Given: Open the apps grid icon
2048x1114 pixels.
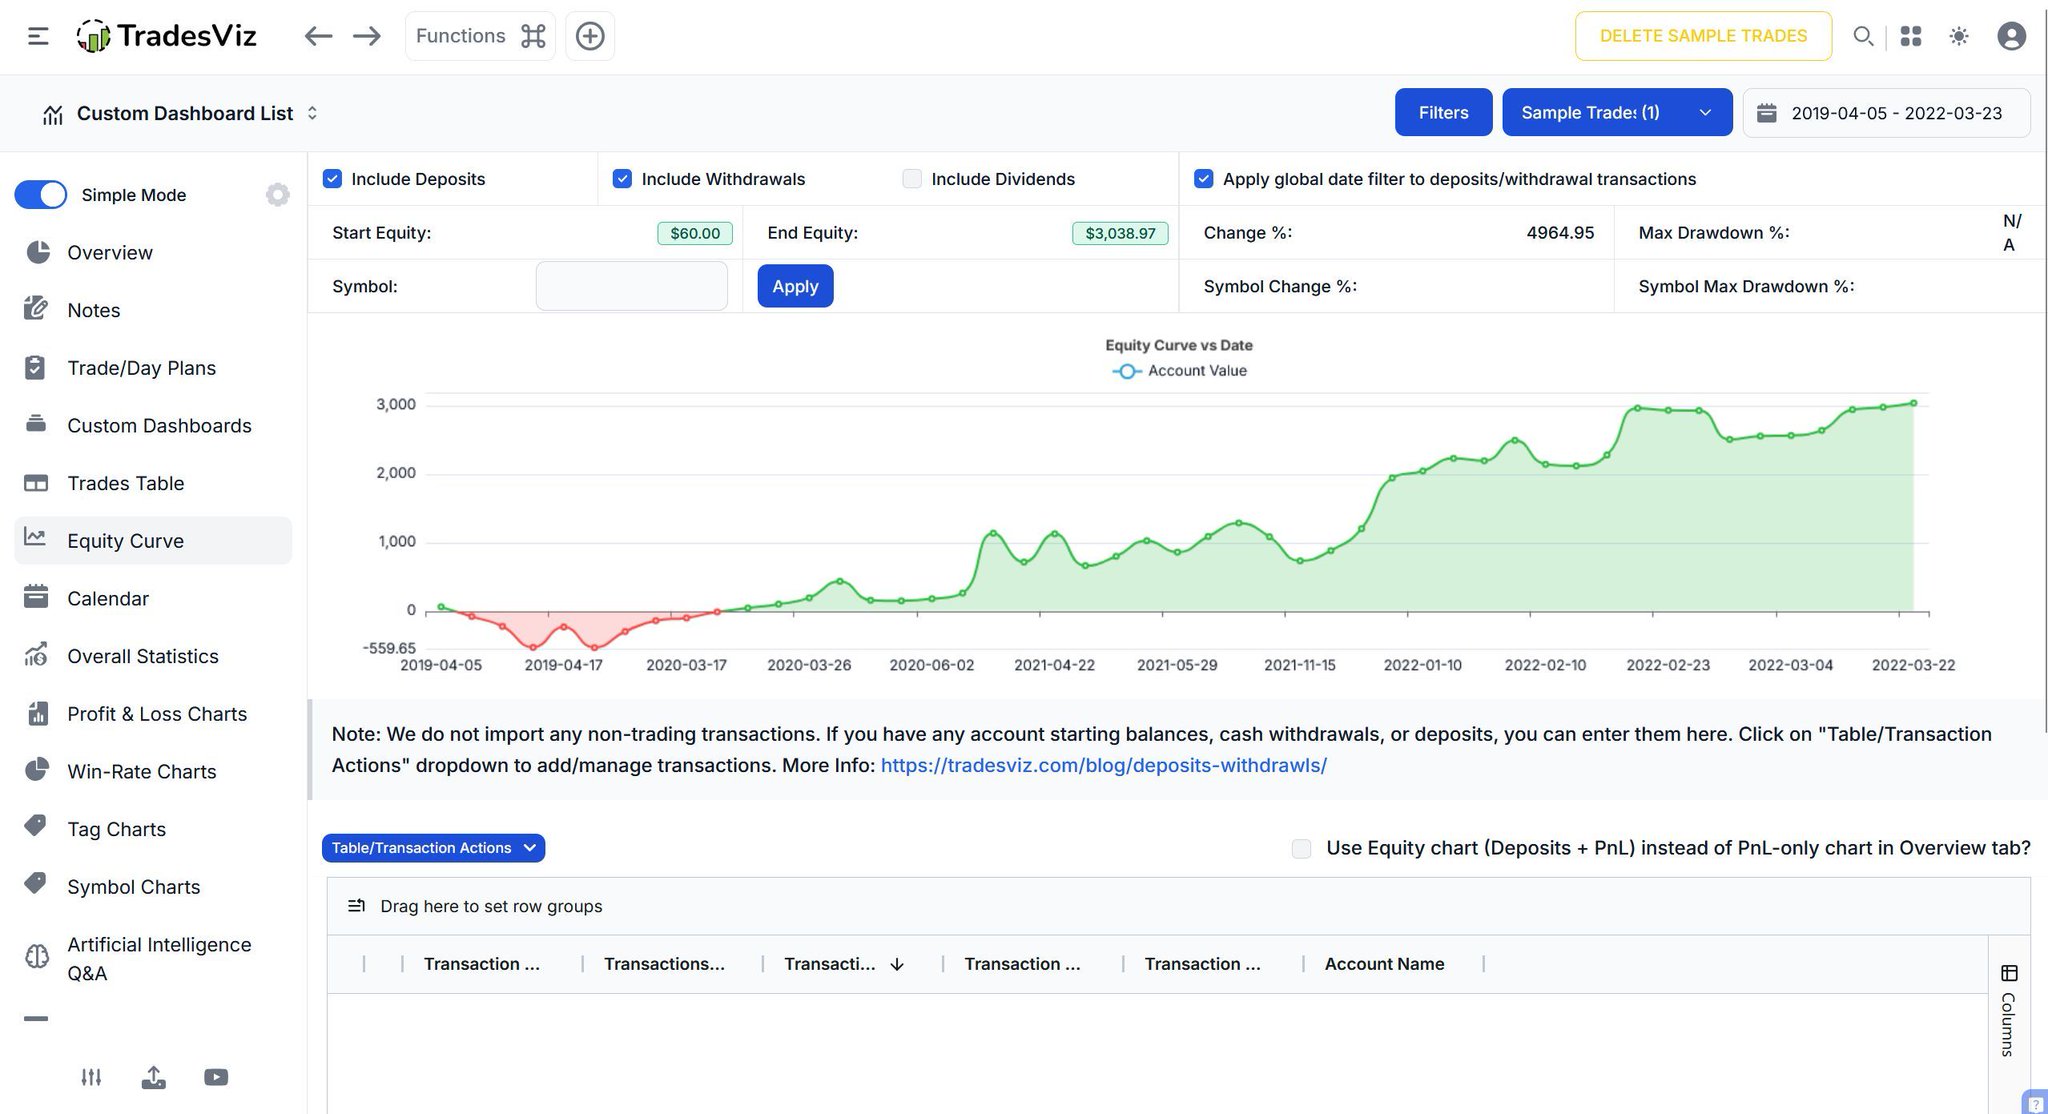Looking at the screenshot, I should [x=1910, y=36].
